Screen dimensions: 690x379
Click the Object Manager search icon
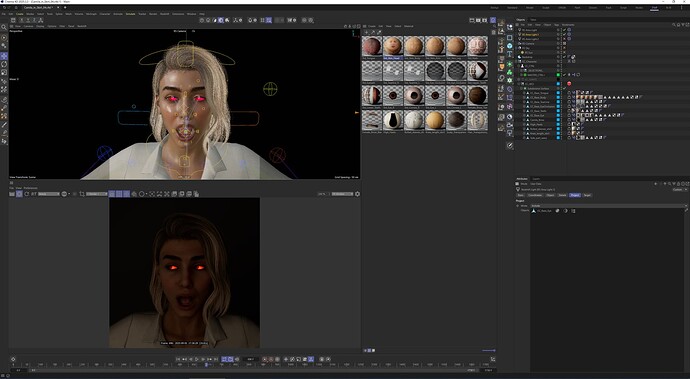coord(674,25)
